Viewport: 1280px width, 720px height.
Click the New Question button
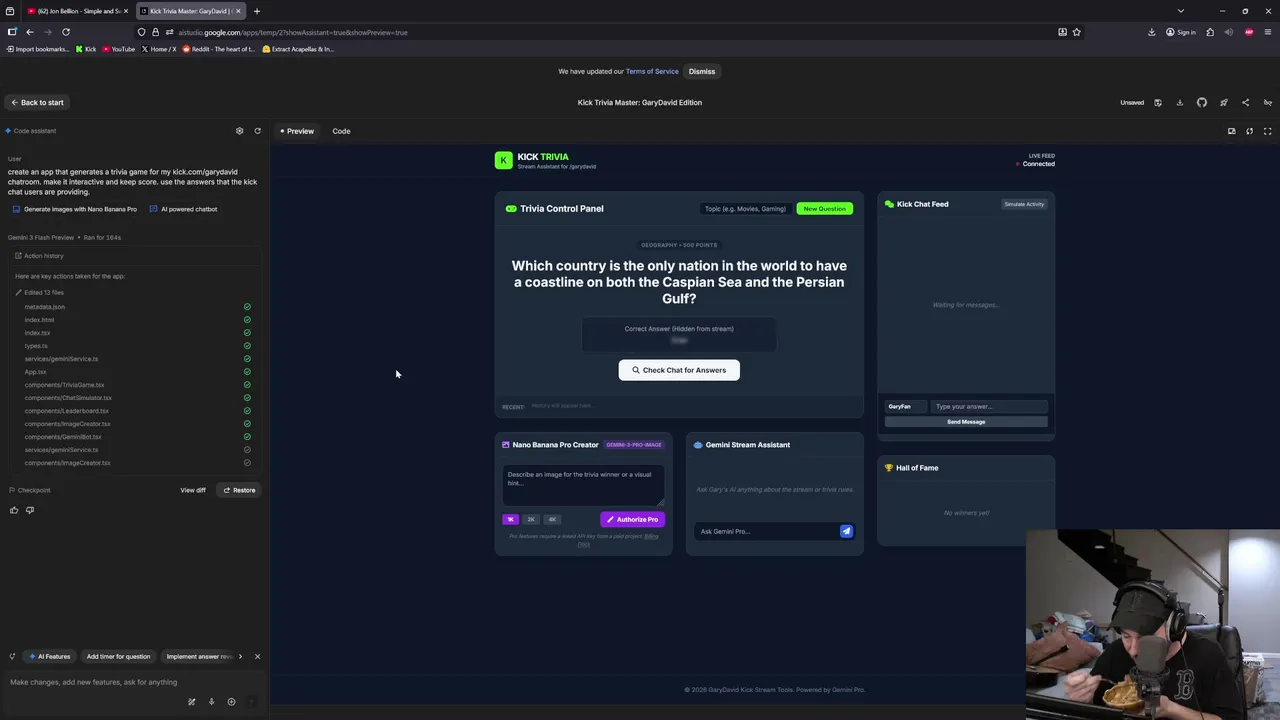[824, 208]
